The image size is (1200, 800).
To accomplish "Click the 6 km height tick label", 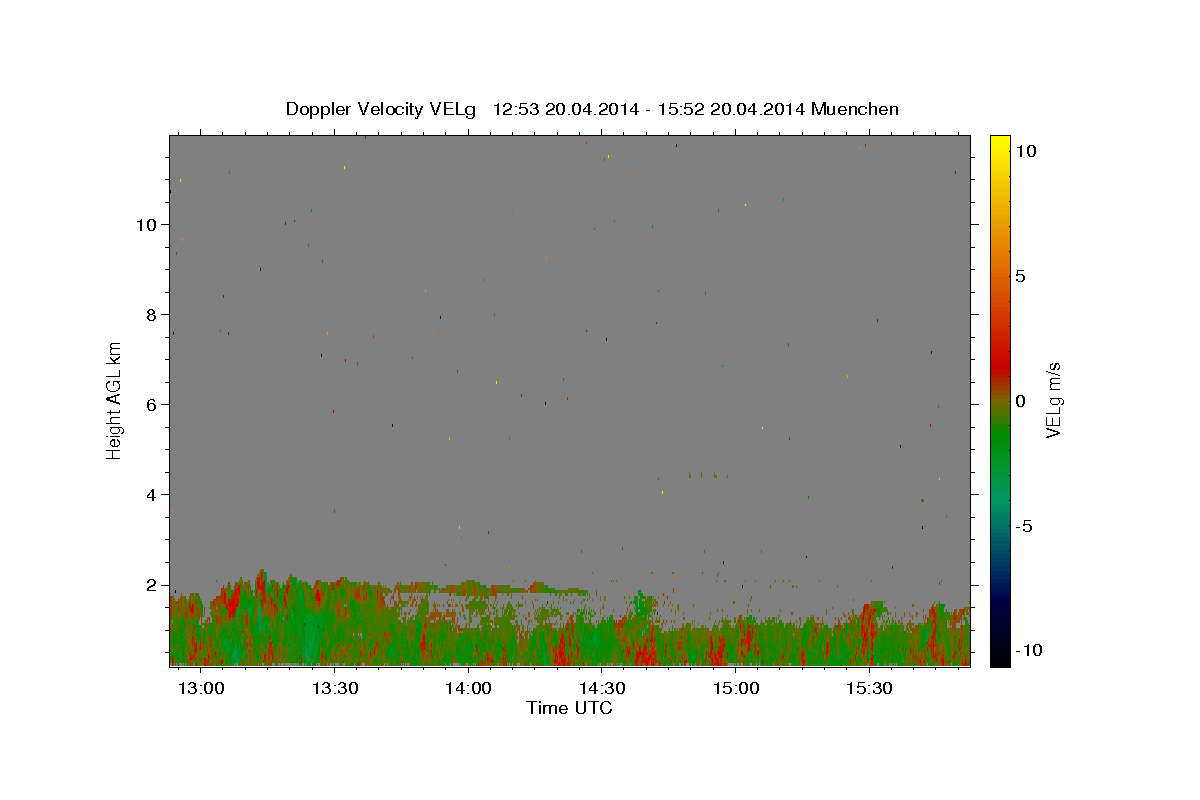I will click(150, 404).
